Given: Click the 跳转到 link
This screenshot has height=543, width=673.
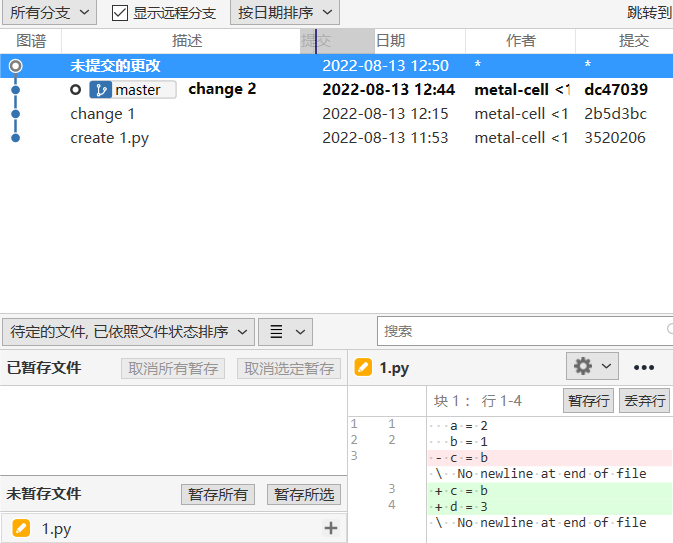Looking at the screenshot, I should coord(649,13).
